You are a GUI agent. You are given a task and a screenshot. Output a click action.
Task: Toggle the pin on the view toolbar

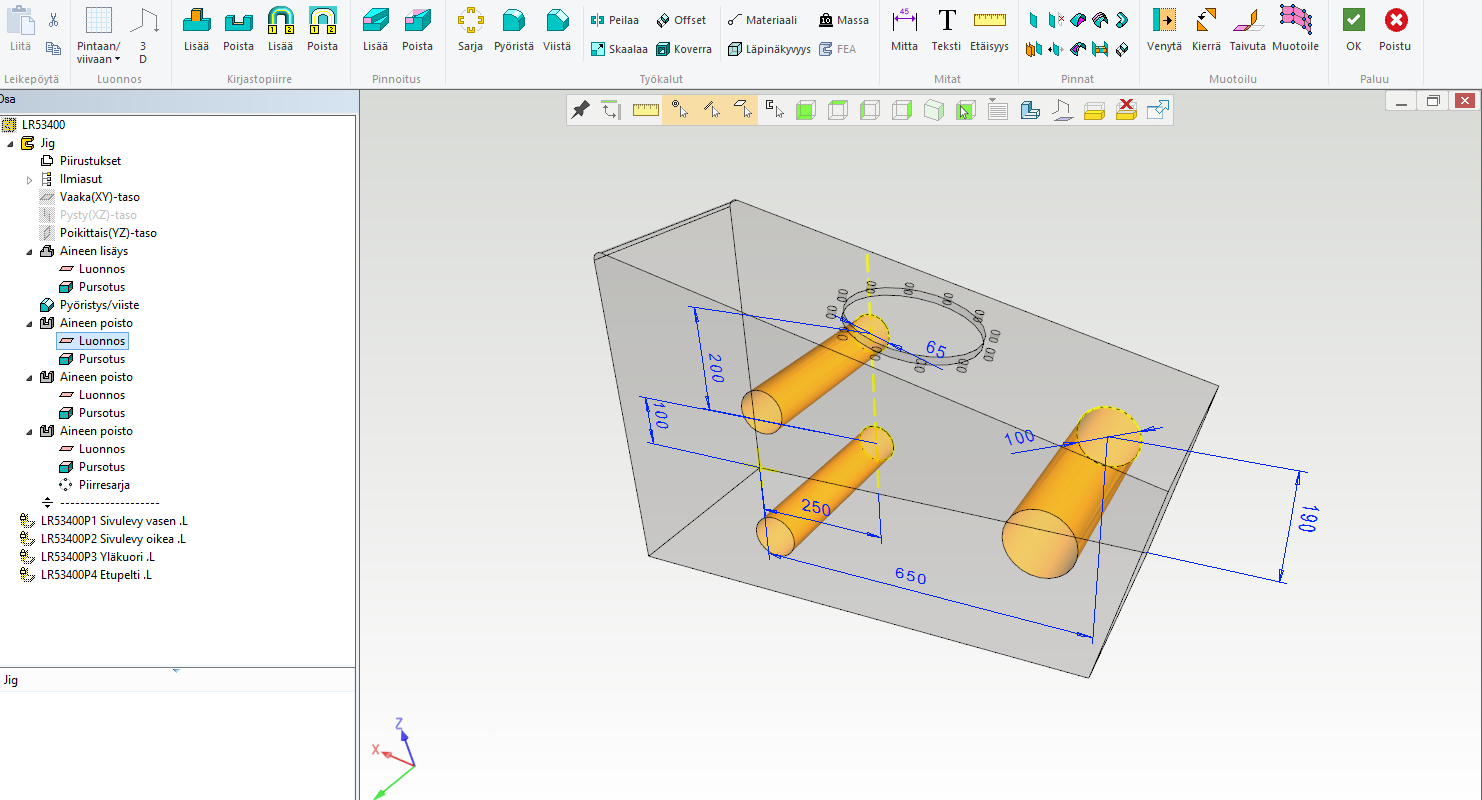(x=580, y=110)
